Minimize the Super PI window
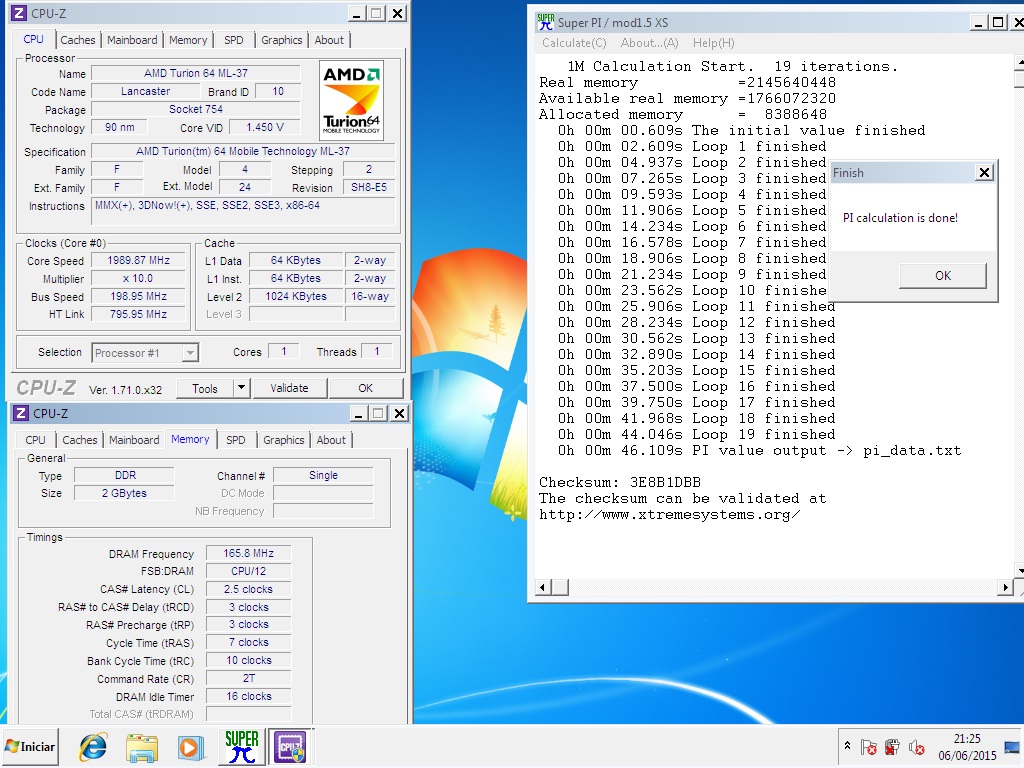1024x768 pixels. 978,22
